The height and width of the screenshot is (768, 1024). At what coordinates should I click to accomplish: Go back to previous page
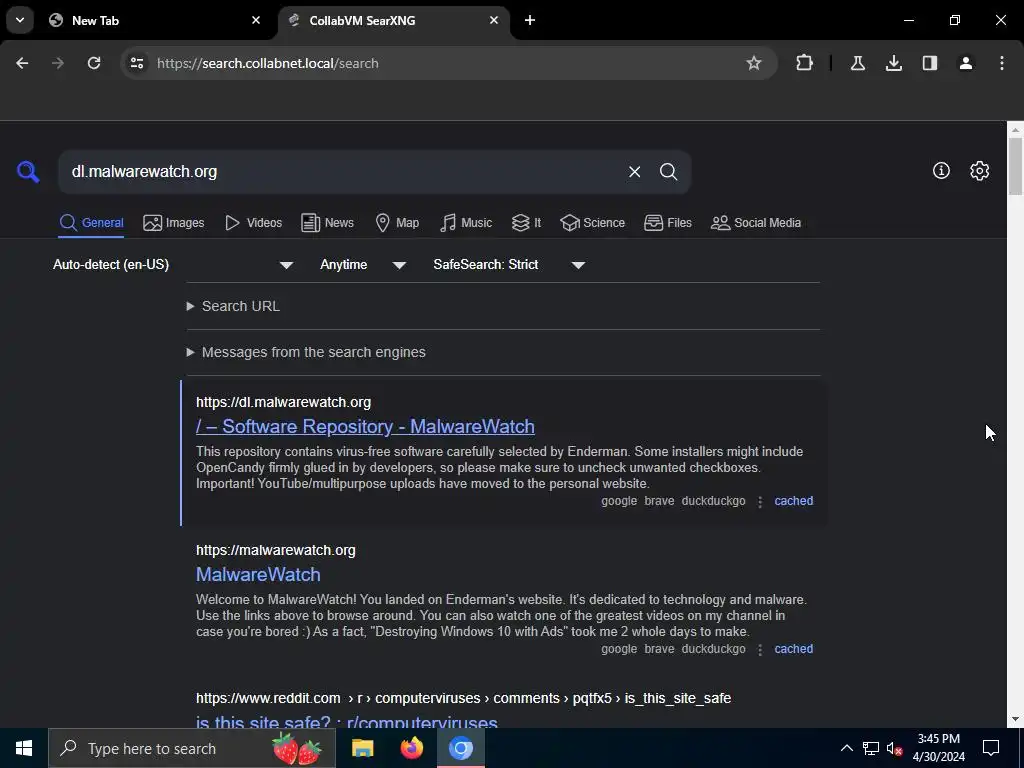pos(22,63)
